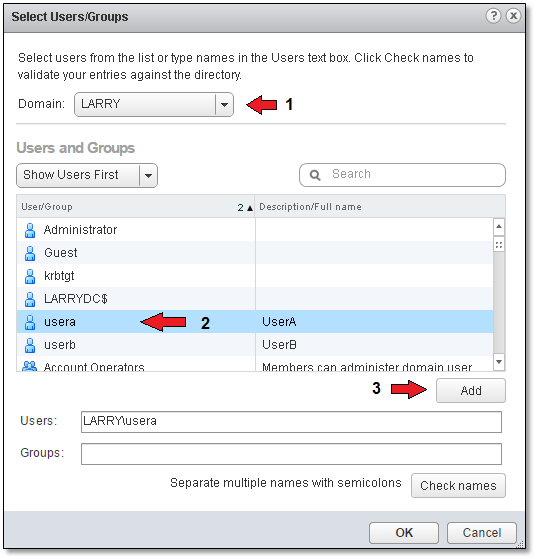Click the Cancel button

coord(482,533)
